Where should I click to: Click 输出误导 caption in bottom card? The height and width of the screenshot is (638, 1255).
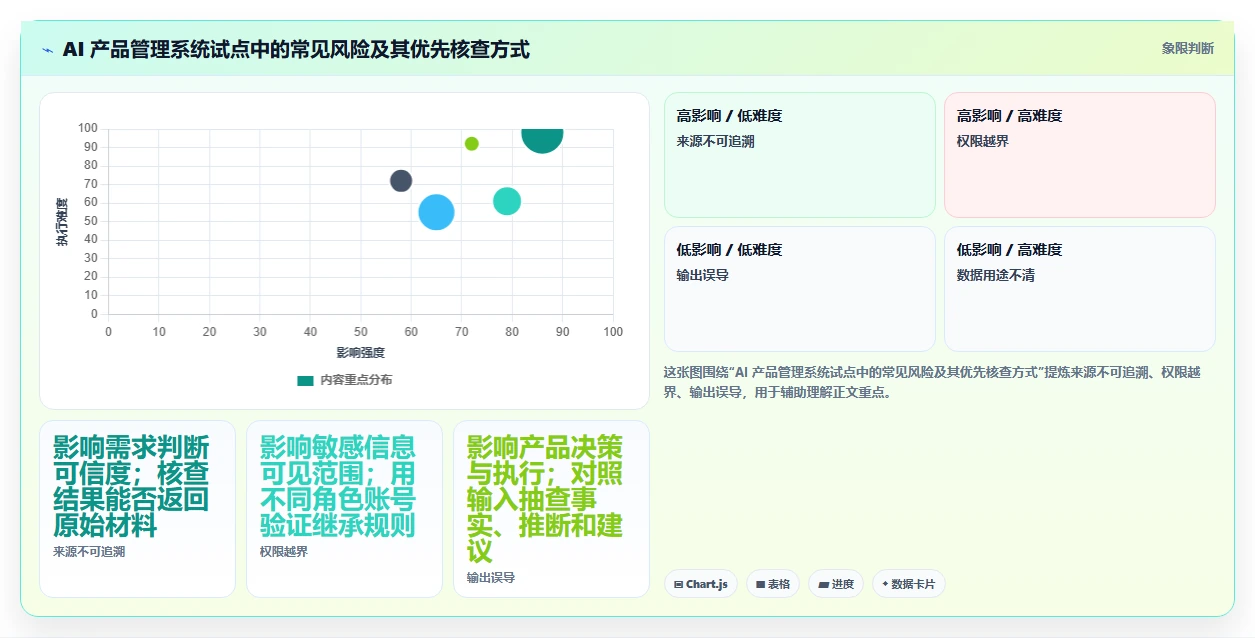(x=491, y=578)
